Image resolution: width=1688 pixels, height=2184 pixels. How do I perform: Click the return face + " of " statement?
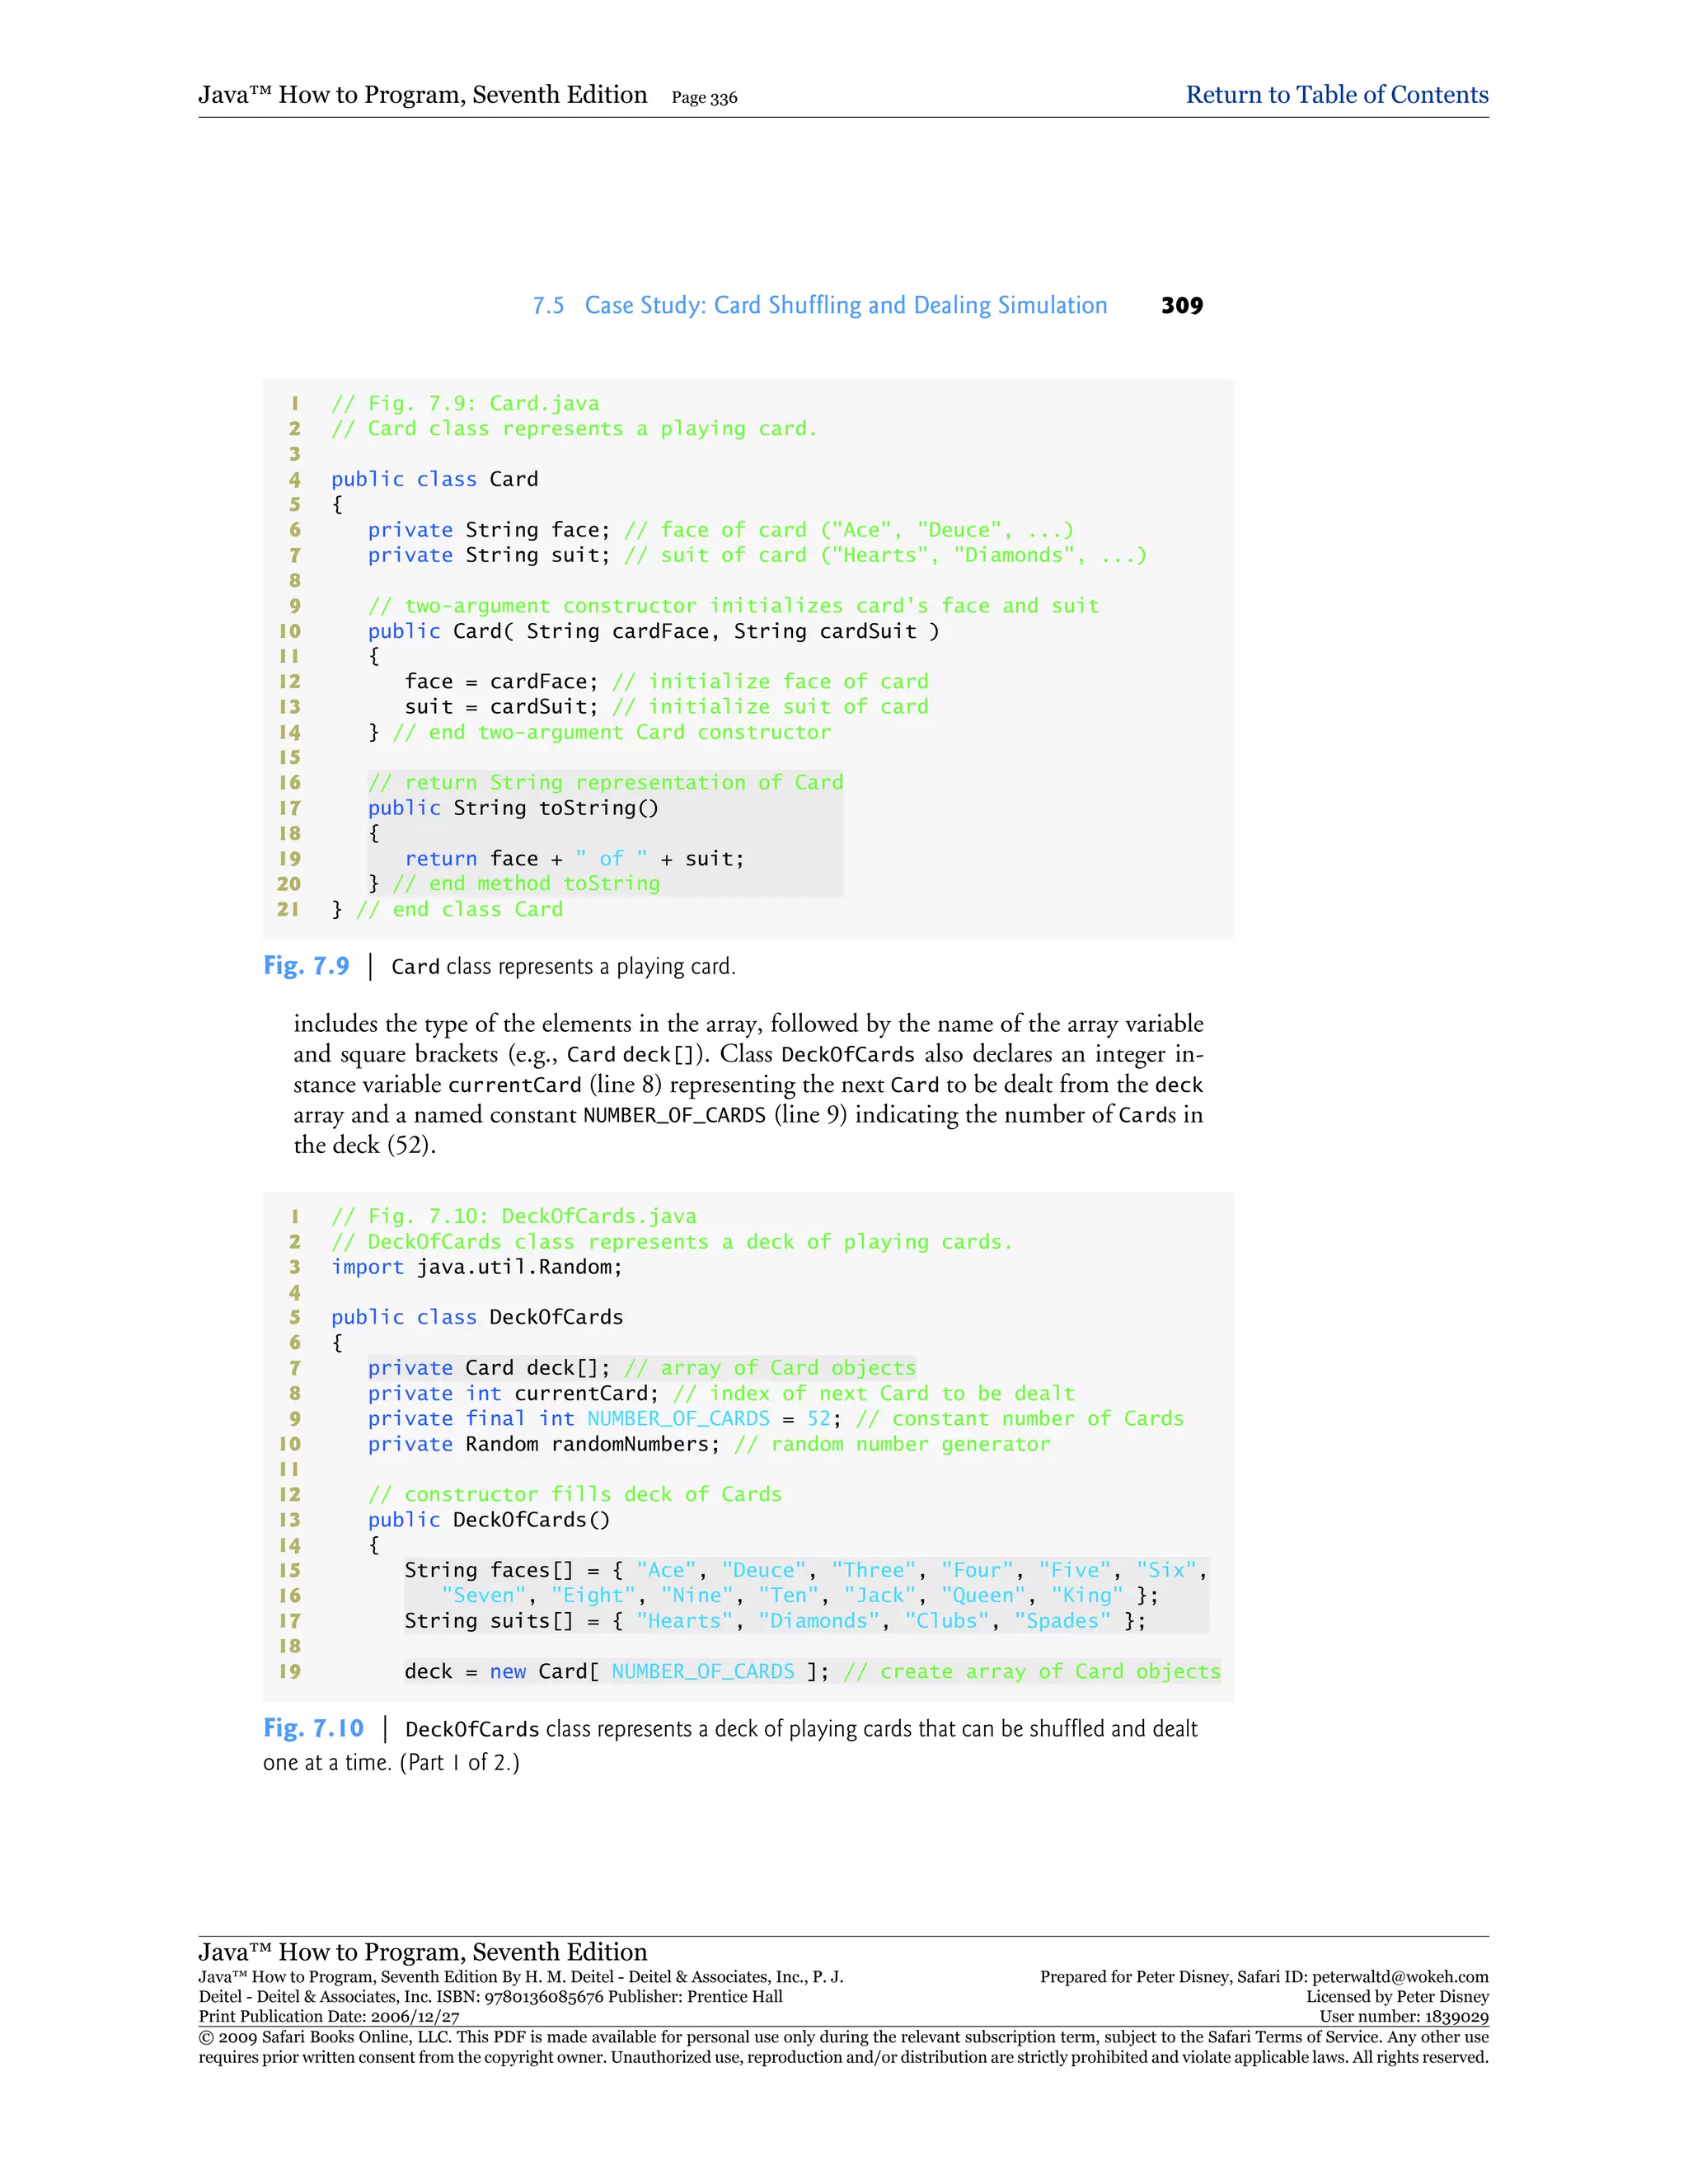(574, 859)
